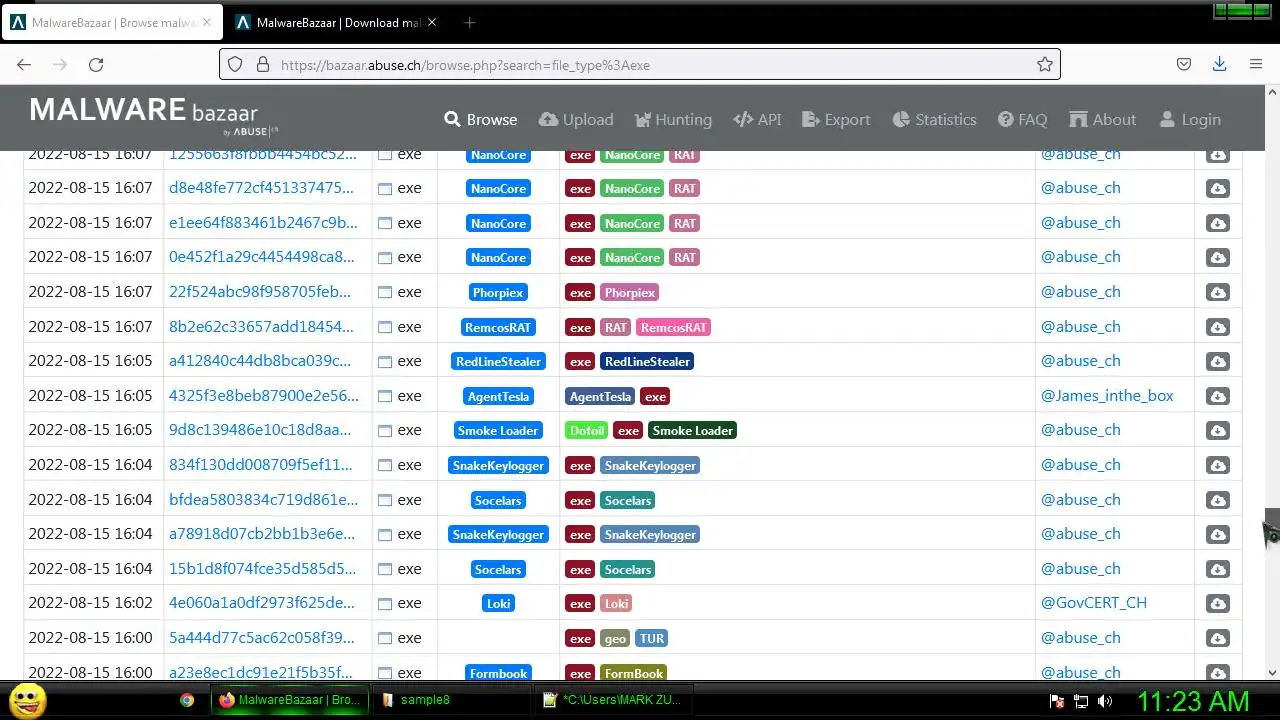The image size is (1280, 720).
Task: Switch to MalwareBazaar Browse tab
Action: point(110,22)
